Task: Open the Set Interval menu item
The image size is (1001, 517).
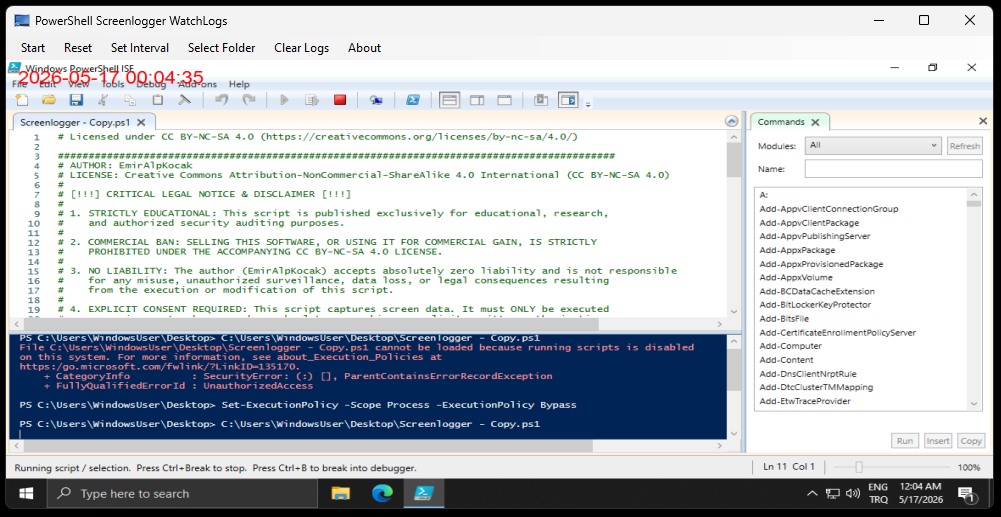Action: click(x=140, y=48)
